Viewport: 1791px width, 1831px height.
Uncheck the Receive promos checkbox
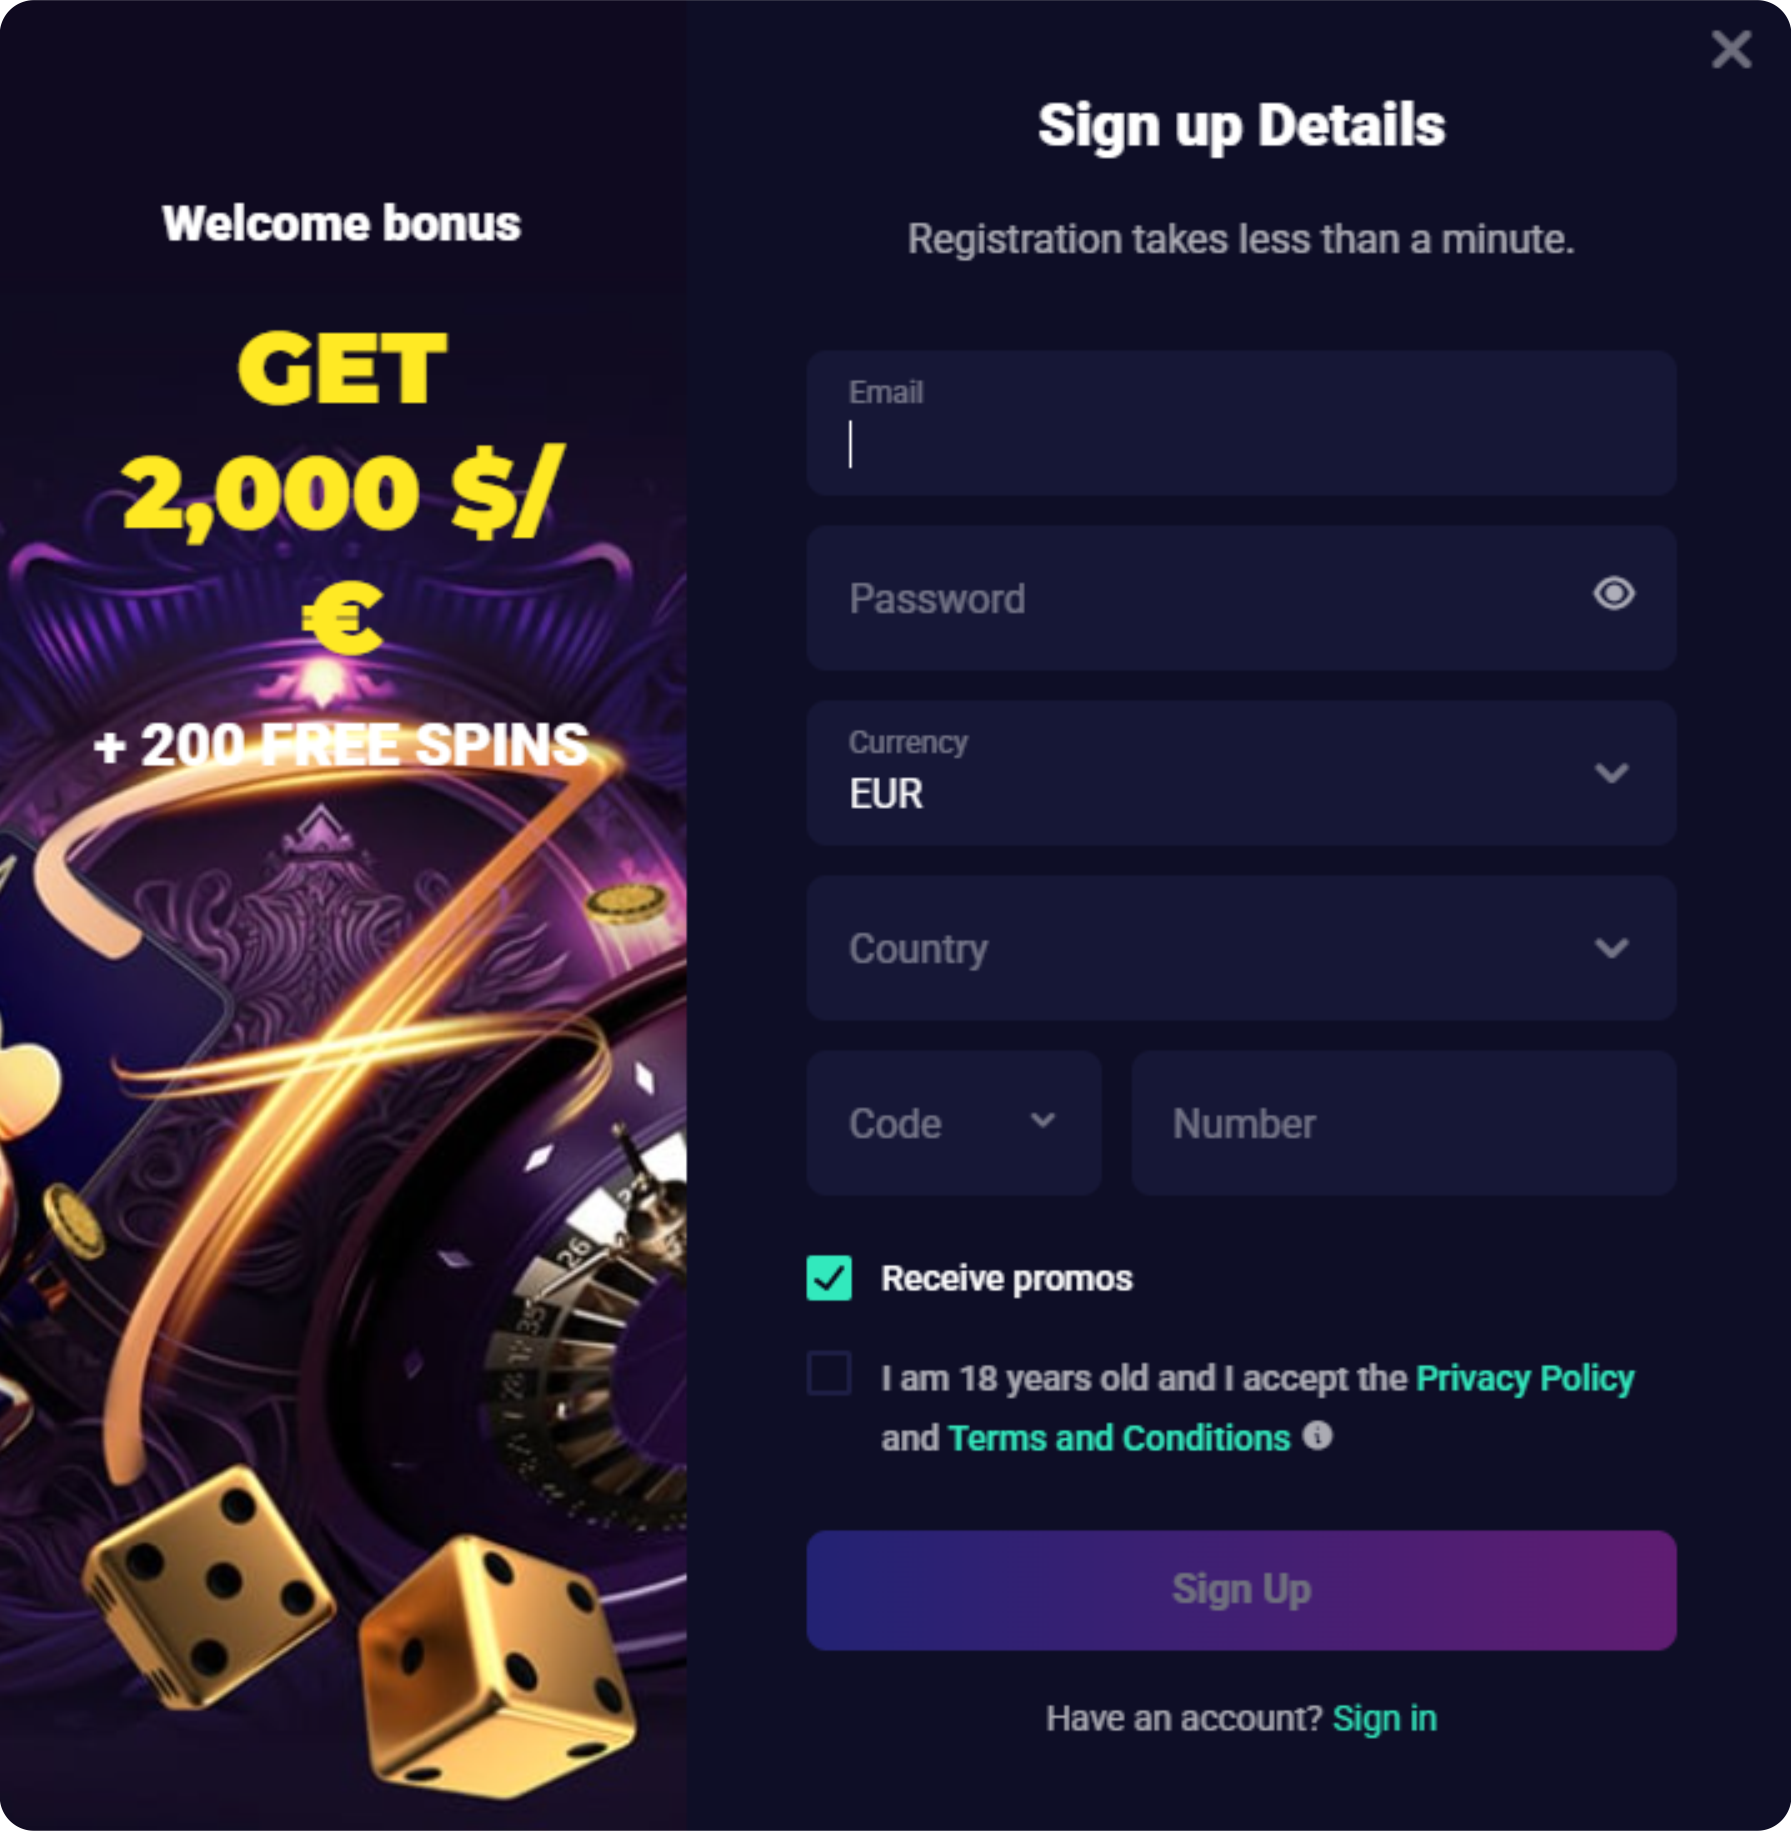click(829, 1278)
